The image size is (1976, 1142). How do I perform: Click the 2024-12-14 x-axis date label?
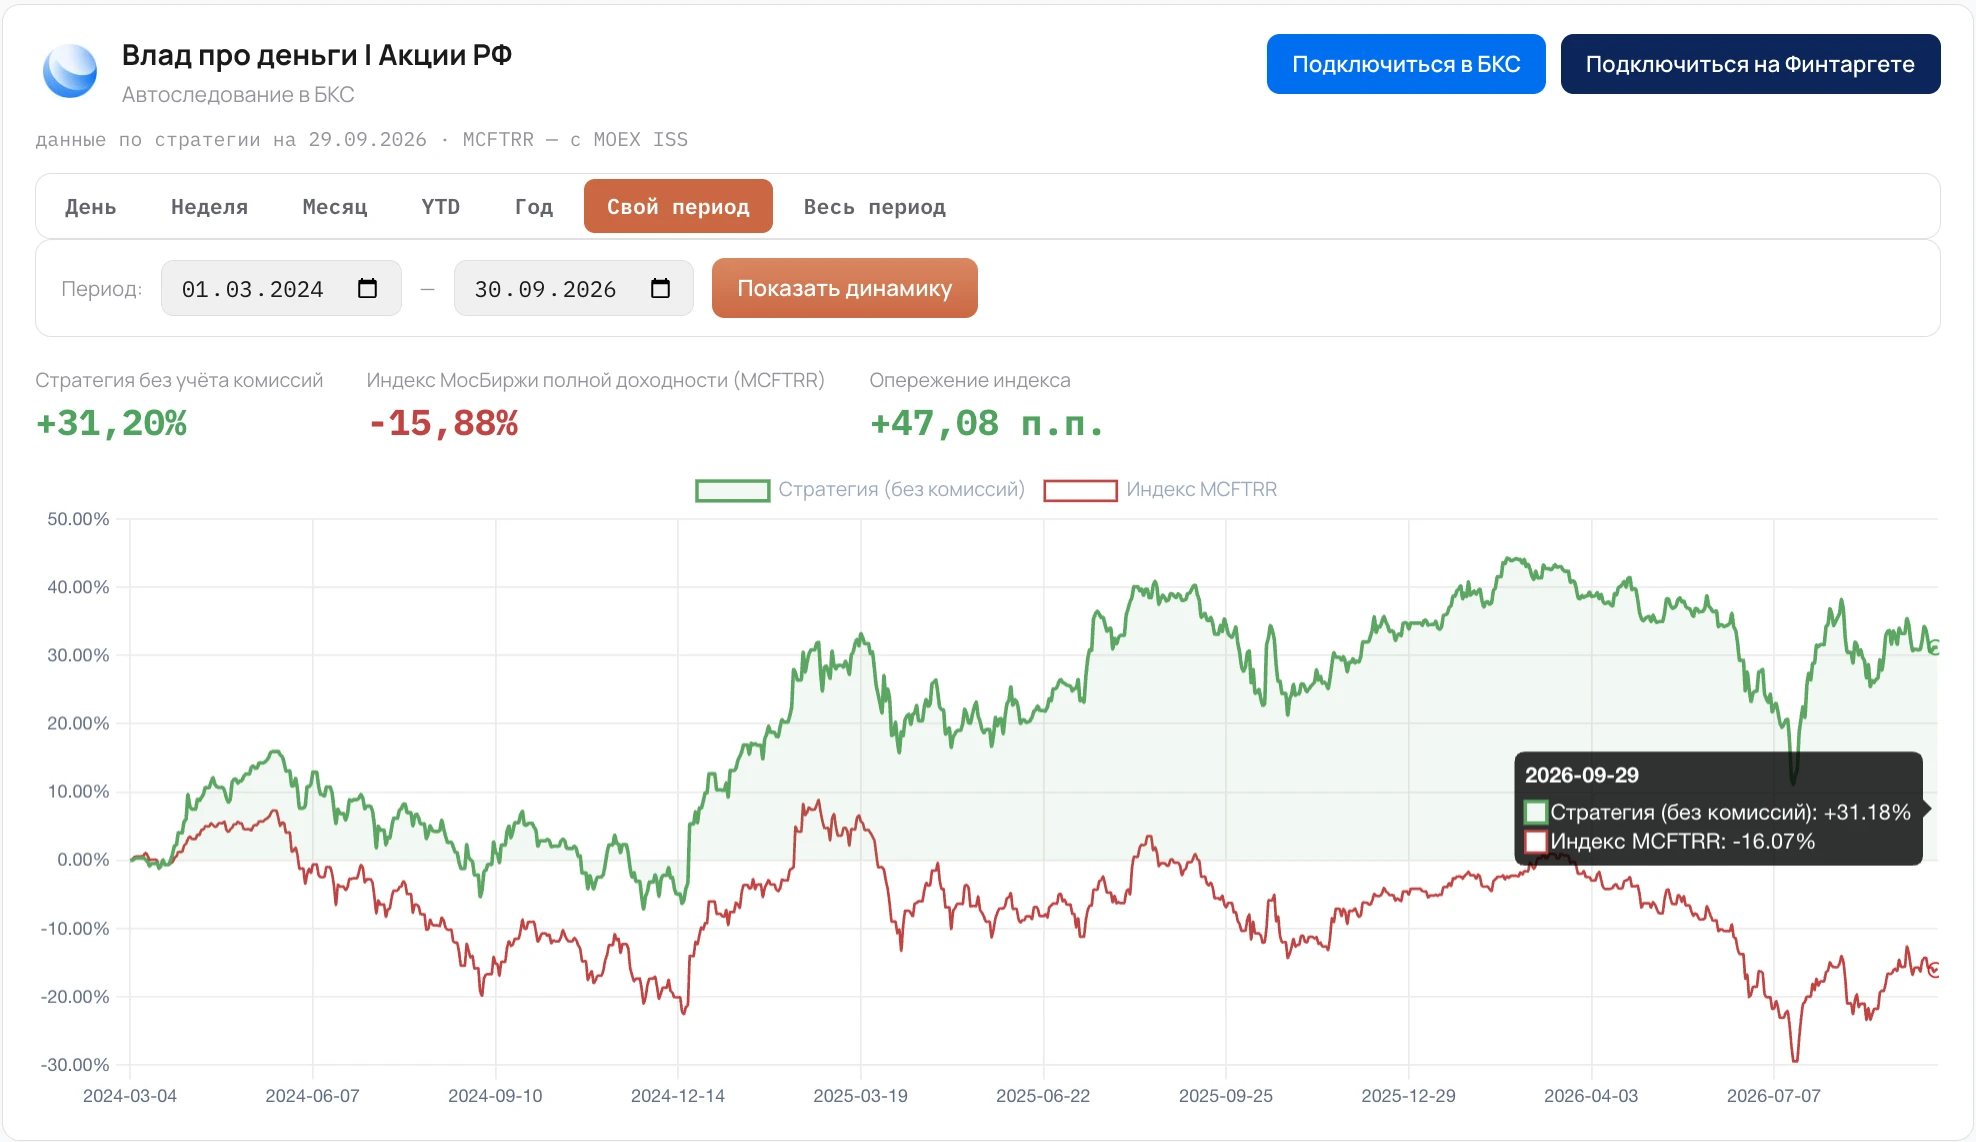[x=678, y=1096]
